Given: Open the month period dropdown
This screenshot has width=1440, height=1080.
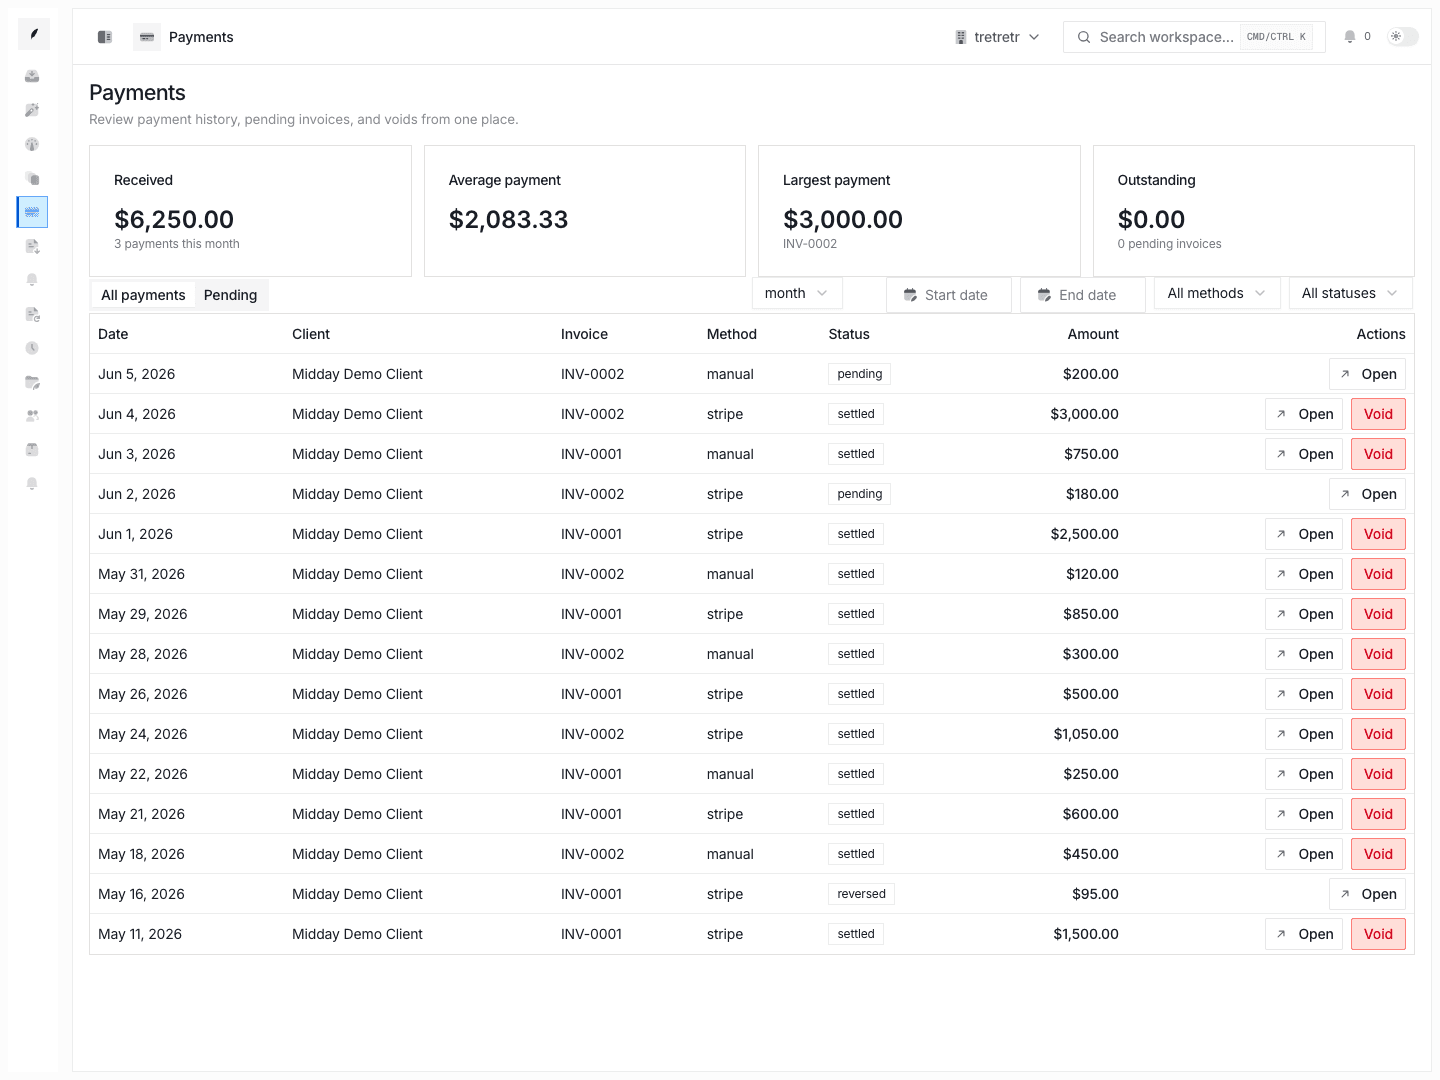Looking at the screenshot, I should click(x=797, y=293).
